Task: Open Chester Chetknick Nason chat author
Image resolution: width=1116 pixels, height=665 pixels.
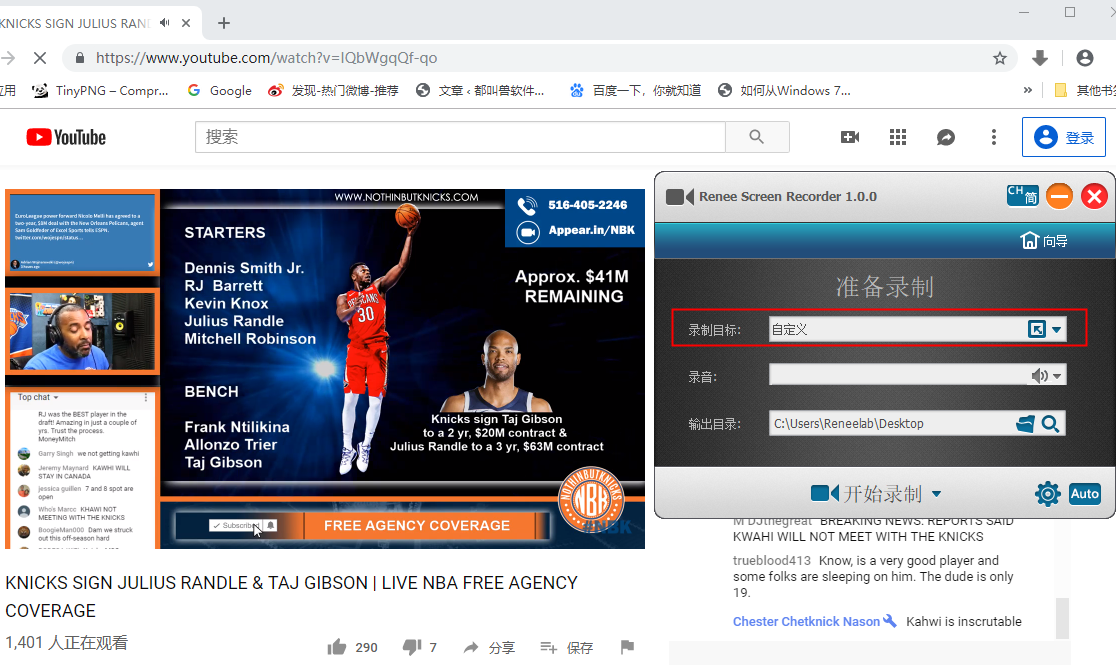Action: point(806,622)
